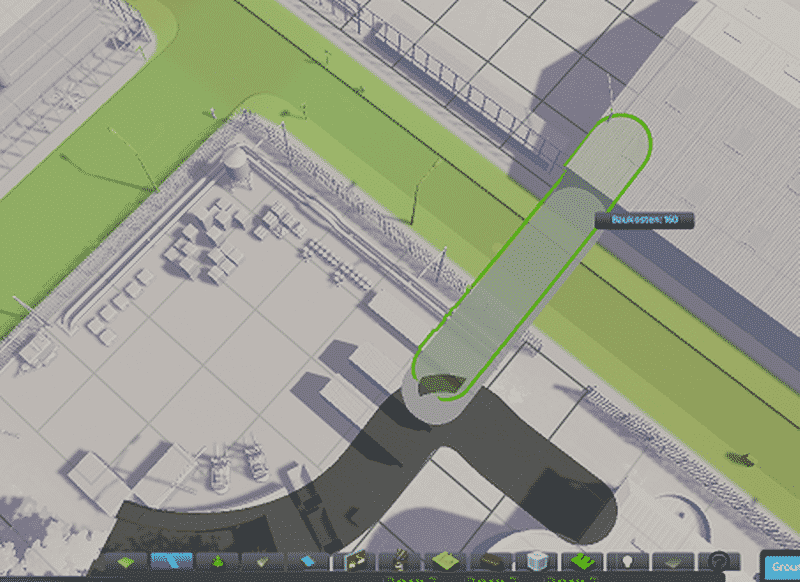Select the white cube building icon
Viewport: 800px width, 582px height.
coord(538,563)
